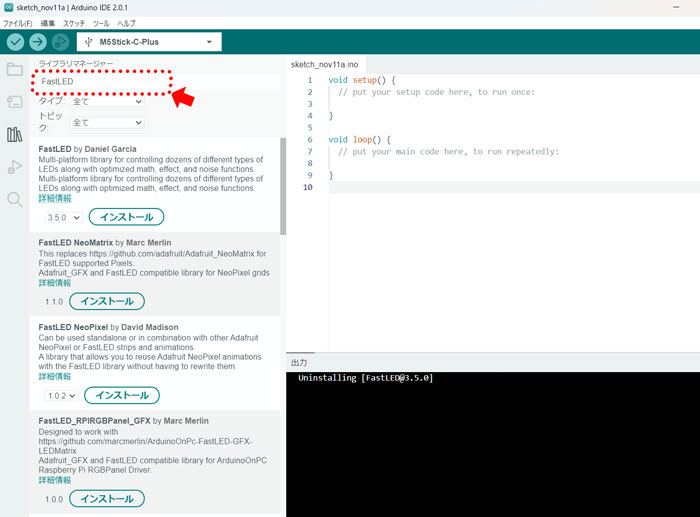Click the 'put your main code here' comment
700x517 pixels.
tap(448, 151)
